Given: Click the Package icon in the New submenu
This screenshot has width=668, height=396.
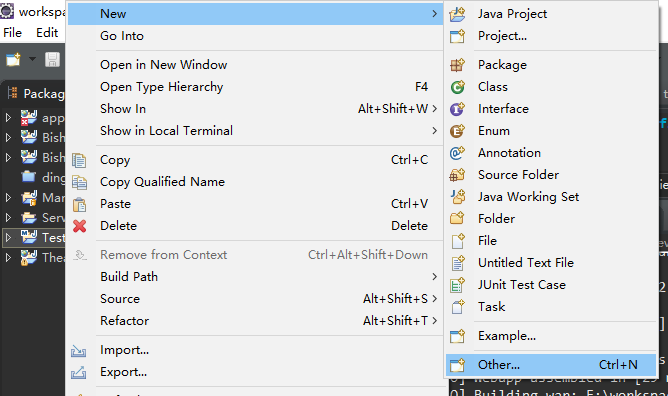Looking at the screenshot, I should click(458, 65).
